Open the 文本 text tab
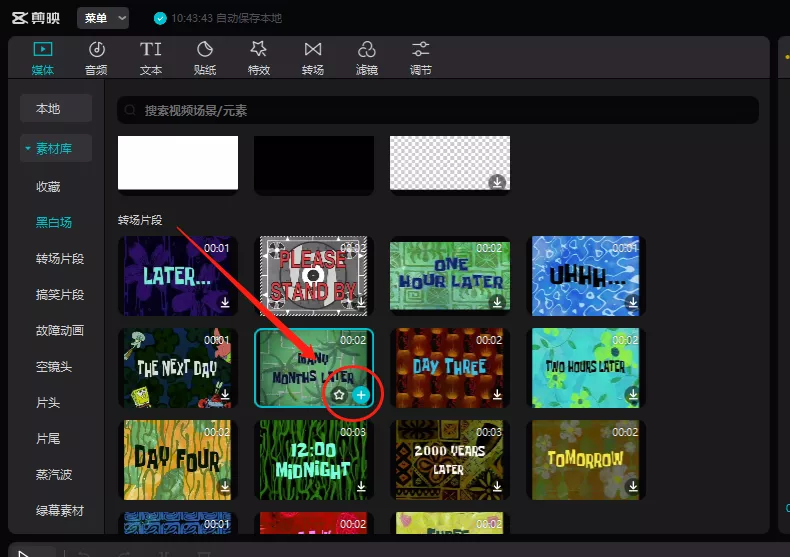Image resolution: width=790 pixels, height=557 pixels. (x=151, y=58)
